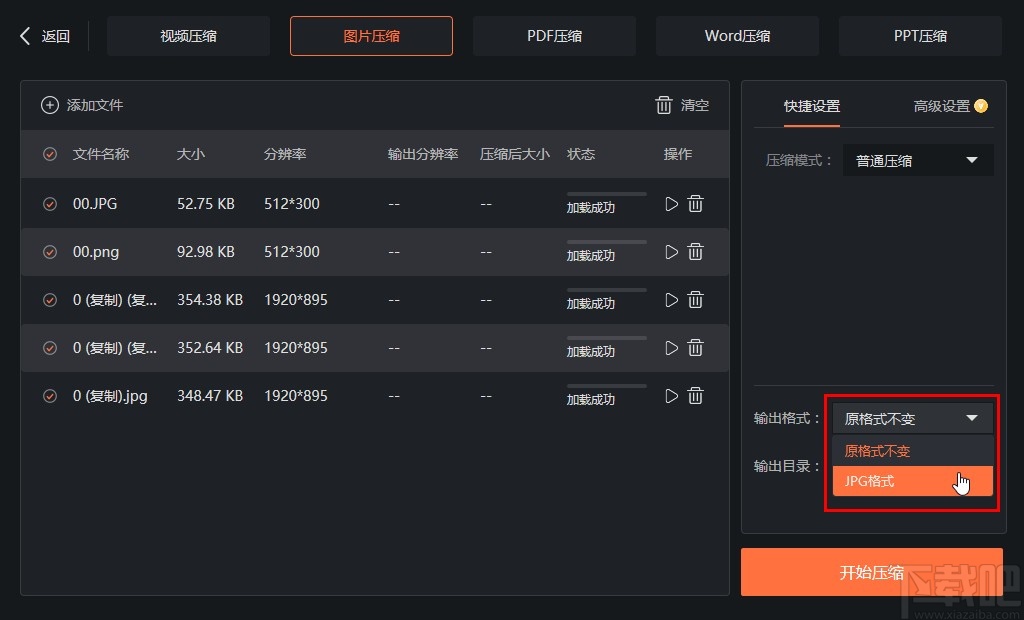This screenshot has height=620, width=1024.
Task: Uncheck the 00.JPG file checkbox
Action: point(50,204)
